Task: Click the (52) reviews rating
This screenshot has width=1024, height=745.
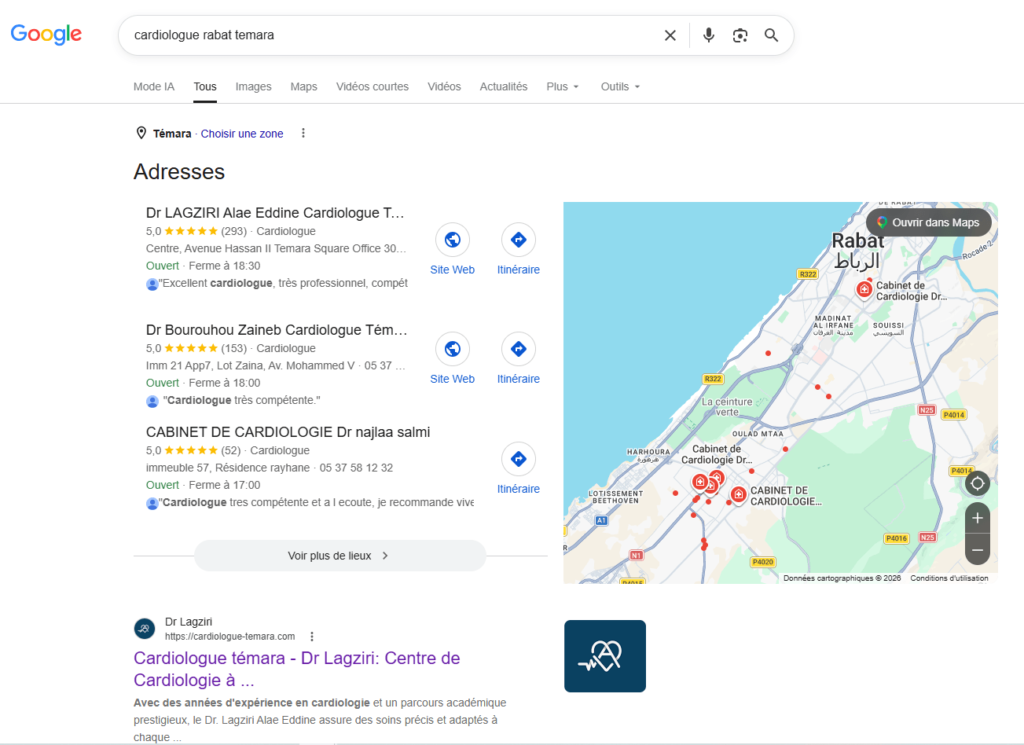Action: 231,451
